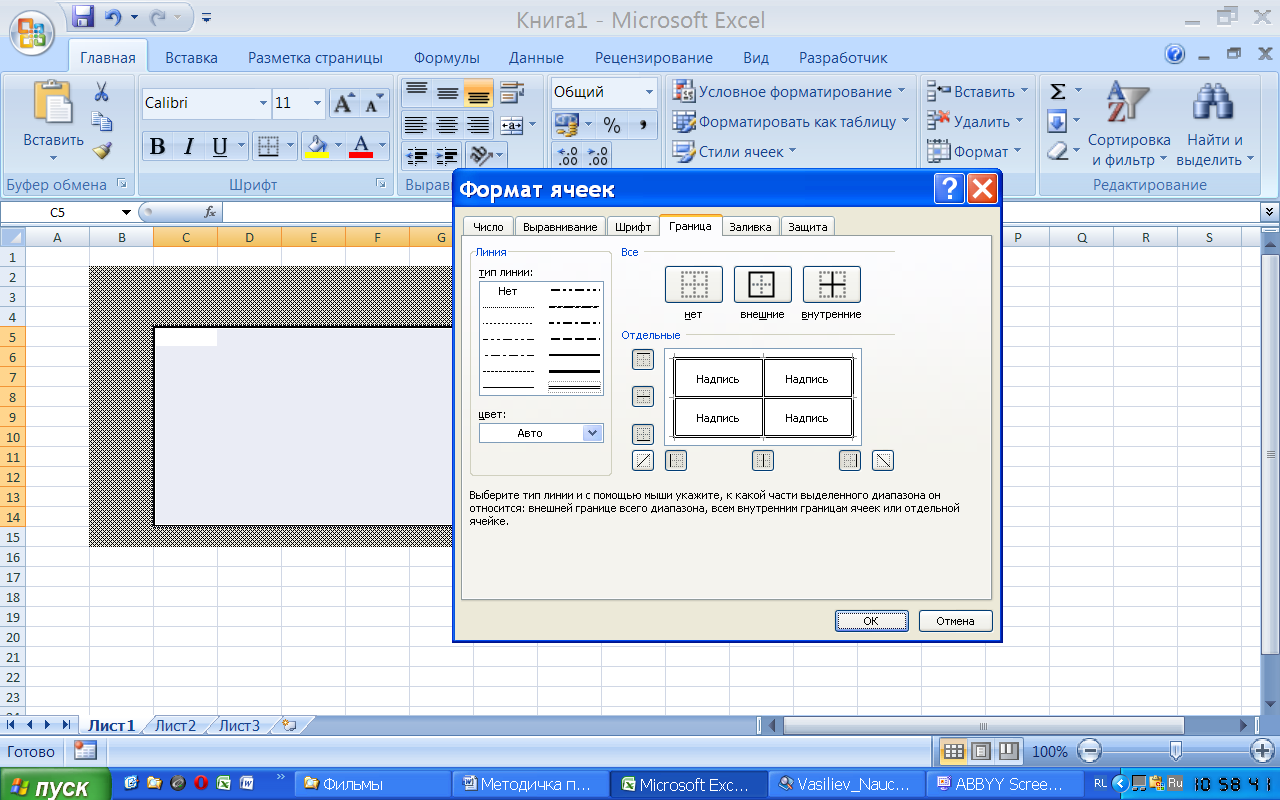Click the Increase Indent icon

click(x=447, y=156)
